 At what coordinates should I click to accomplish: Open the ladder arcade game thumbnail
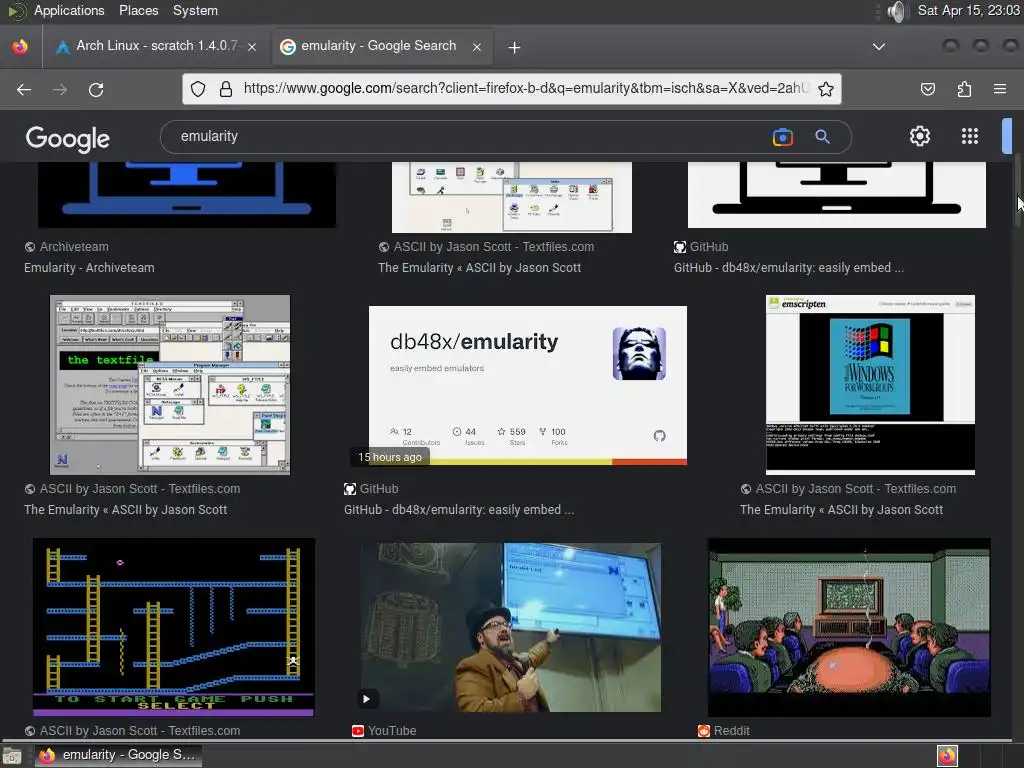[174, 627]
